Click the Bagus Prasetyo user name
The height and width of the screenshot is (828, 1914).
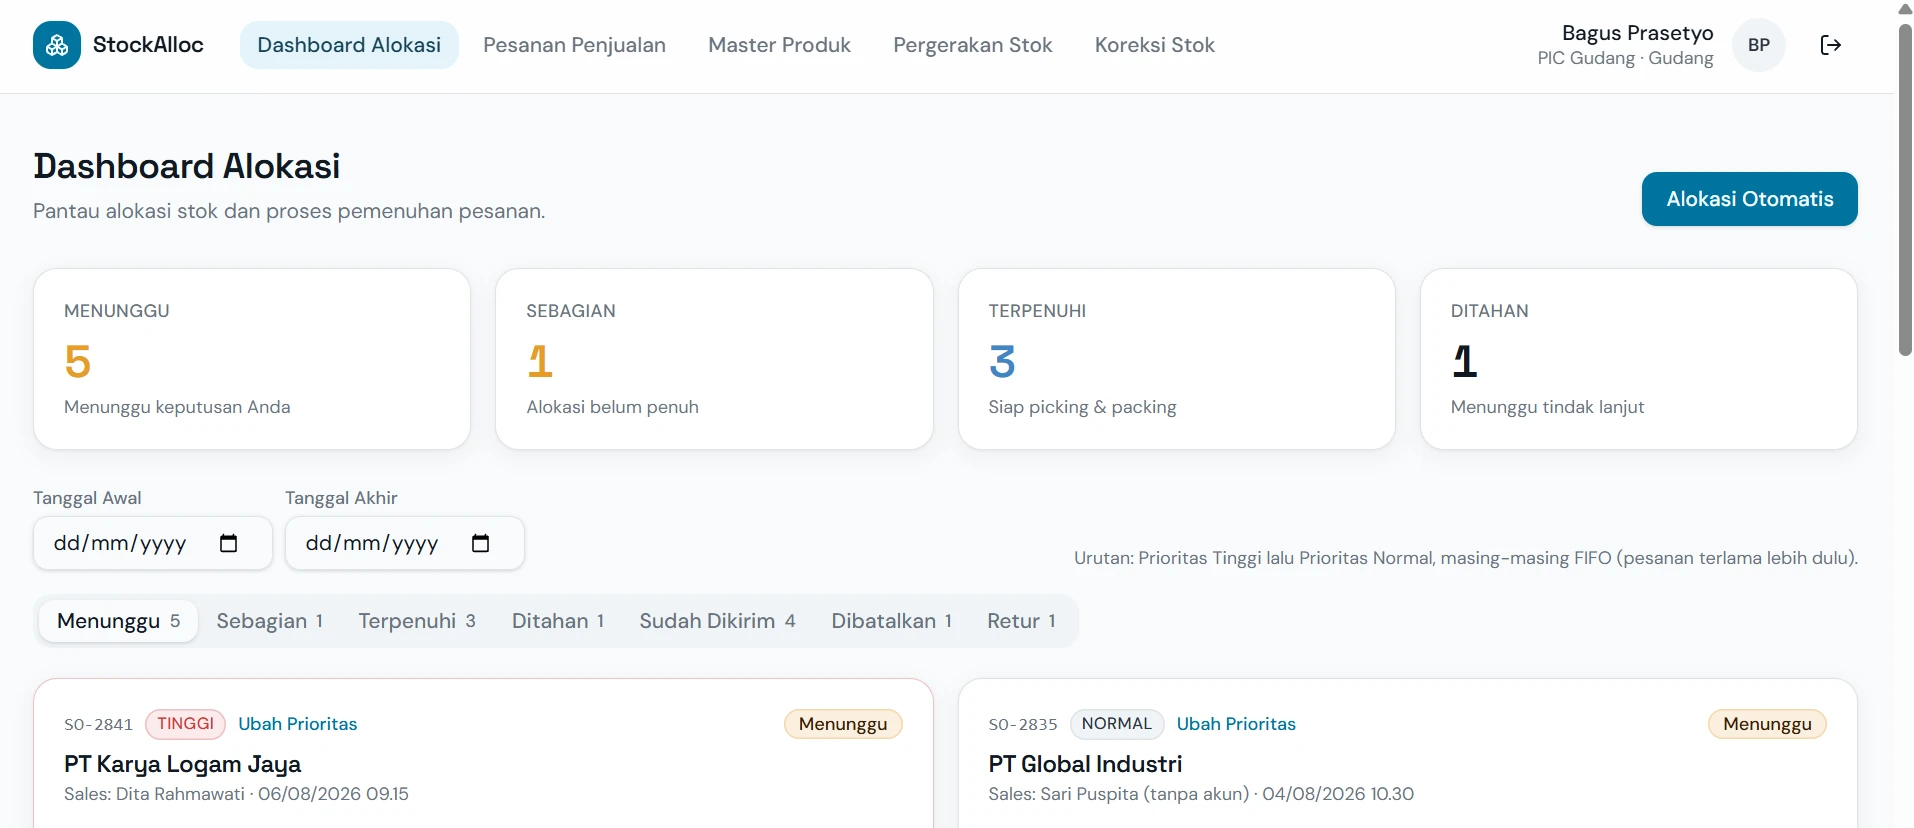click(x=1637, y=33)
